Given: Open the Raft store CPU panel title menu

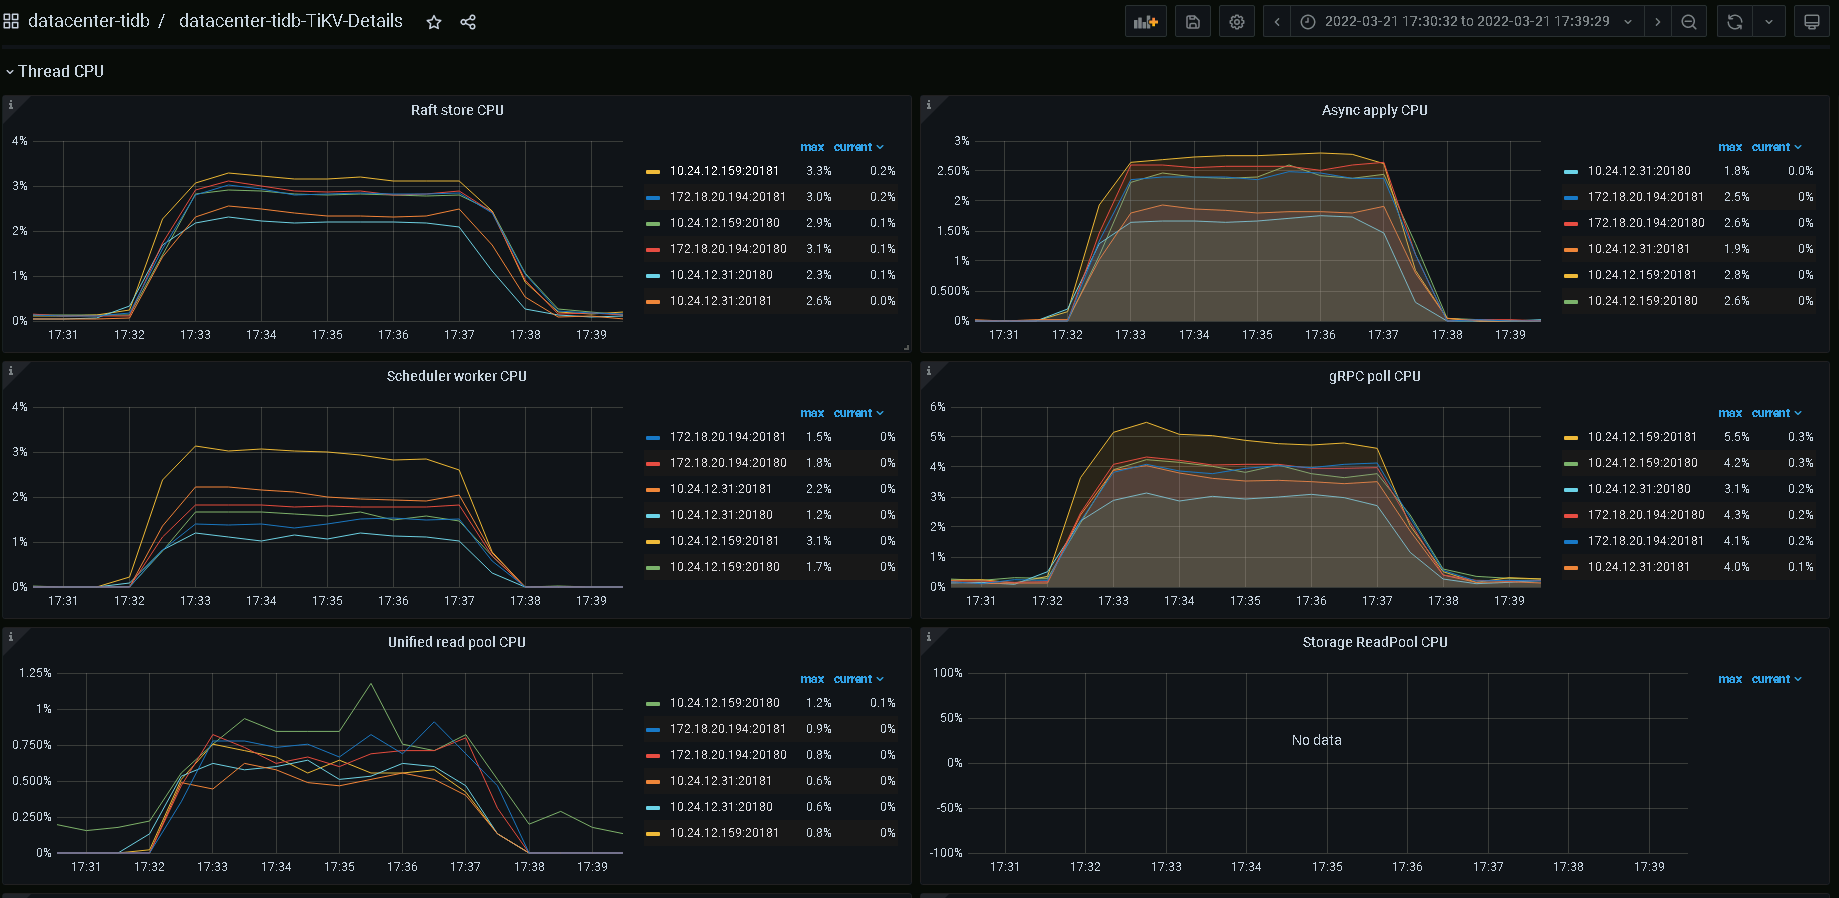Looking at the screenshot, I should point(457,110).
